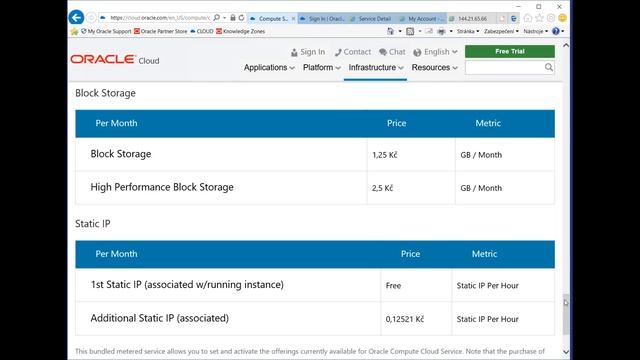Switch to the Sign In | Oracle tab
This screenshot has width=640, height=360.
pos(322,19)
